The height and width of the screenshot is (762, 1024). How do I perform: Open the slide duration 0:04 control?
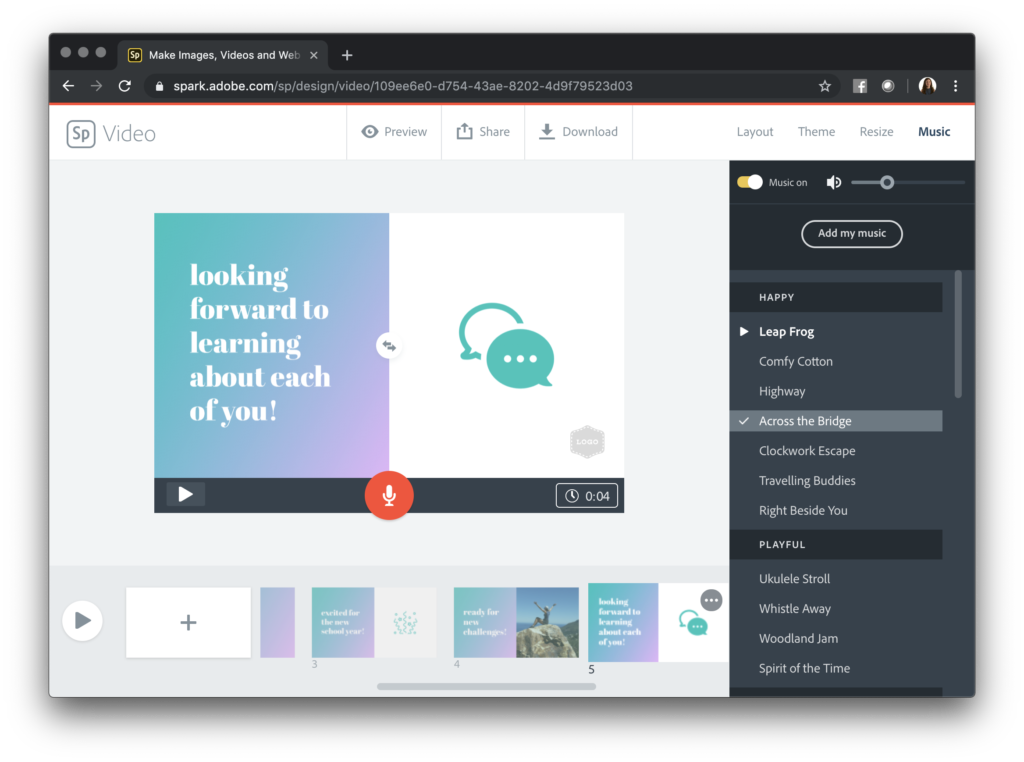click(587, 496)
